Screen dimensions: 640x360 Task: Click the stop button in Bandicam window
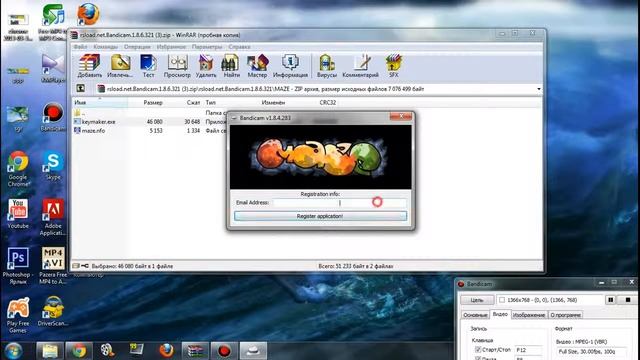(x=628, y=300)
